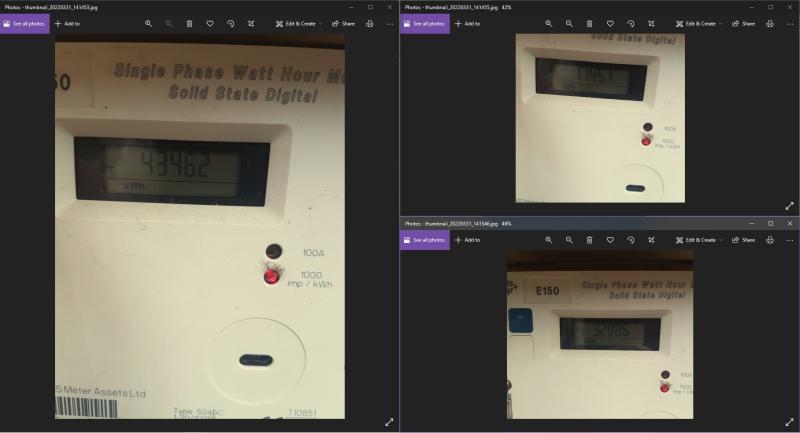800x433 pixels.
Task: Click See all photos in 43462 photo window
Action: [x=25, y=24]
